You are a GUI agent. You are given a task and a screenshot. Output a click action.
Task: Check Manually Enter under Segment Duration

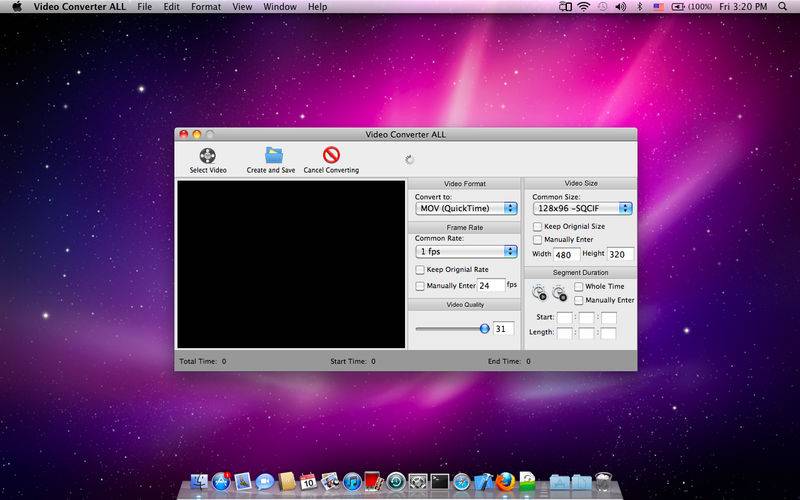(x=579, y=301)
